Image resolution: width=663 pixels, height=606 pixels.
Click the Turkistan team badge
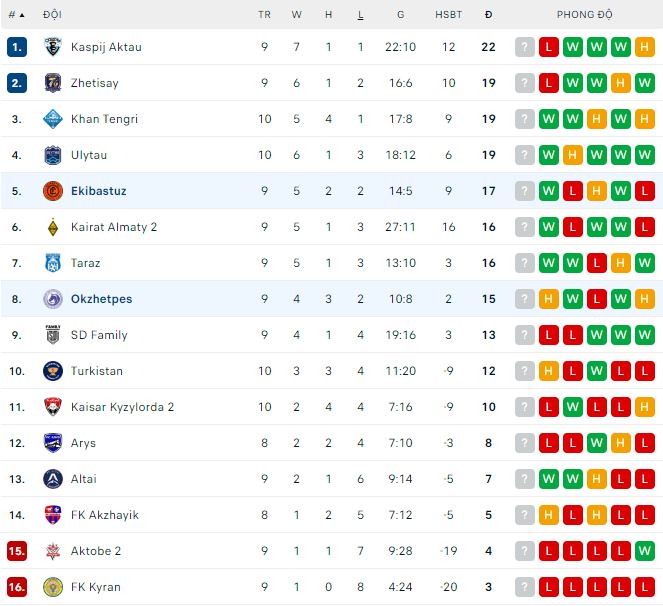coord(53,371)
